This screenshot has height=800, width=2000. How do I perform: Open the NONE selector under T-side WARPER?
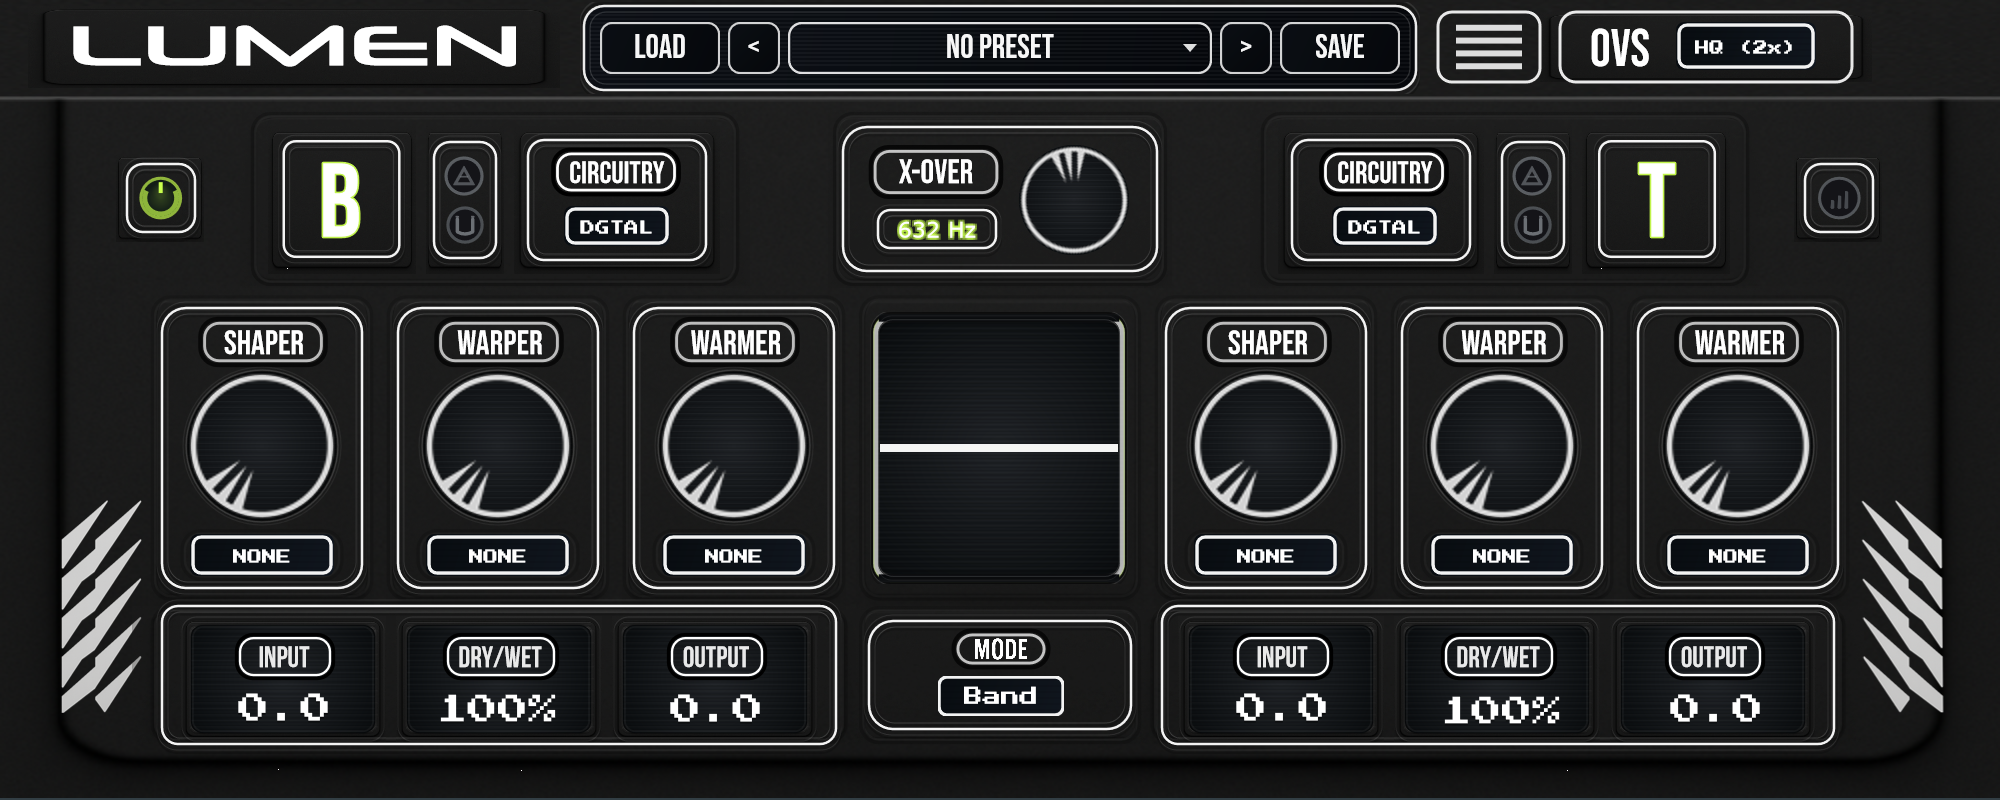pyautogui.click(x=1502, y=556)
